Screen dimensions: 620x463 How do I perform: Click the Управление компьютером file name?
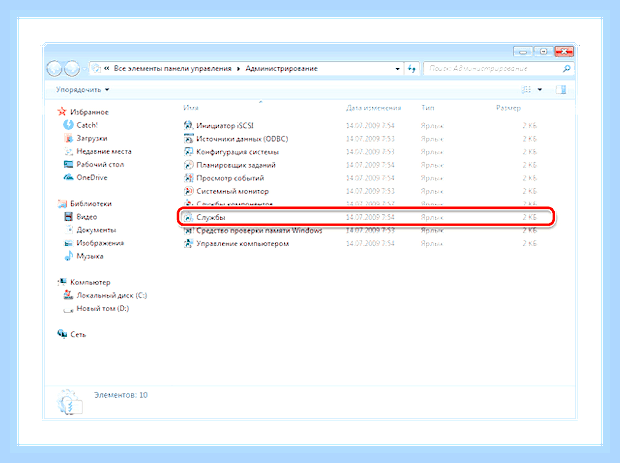[242, 244]
